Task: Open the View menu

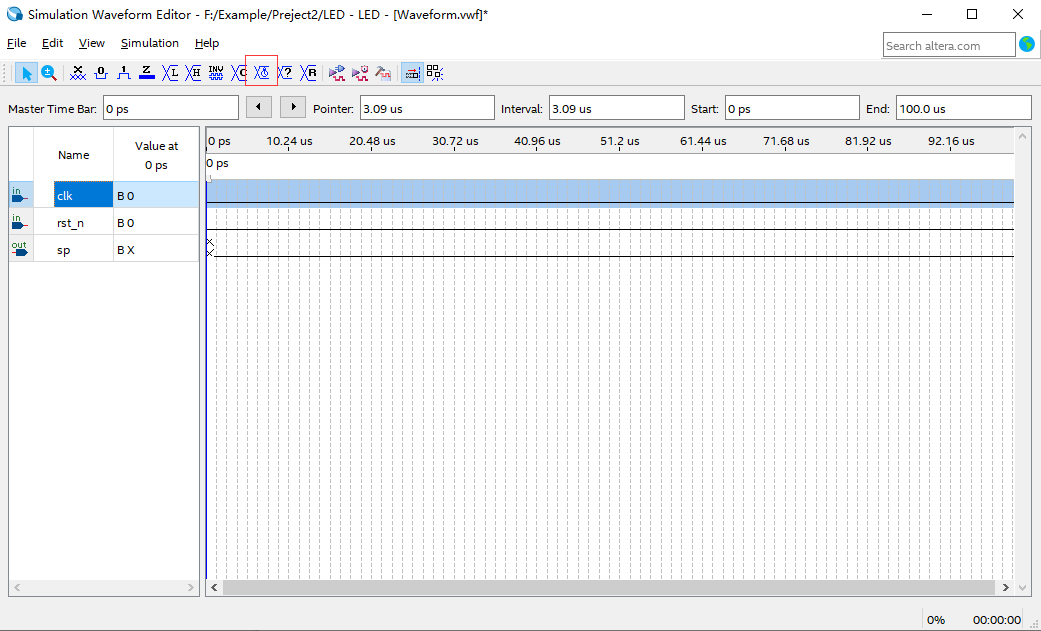Action: pyautogui.click(x=92, y=43)
